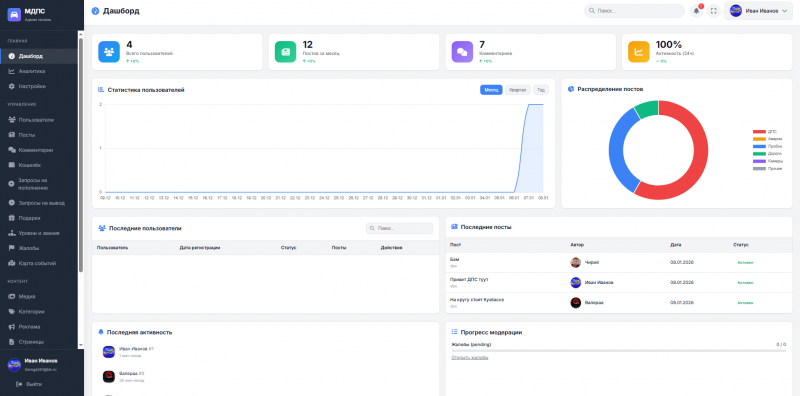Toggle ДПС legend item in donut chart

click(x=765, y=132)
